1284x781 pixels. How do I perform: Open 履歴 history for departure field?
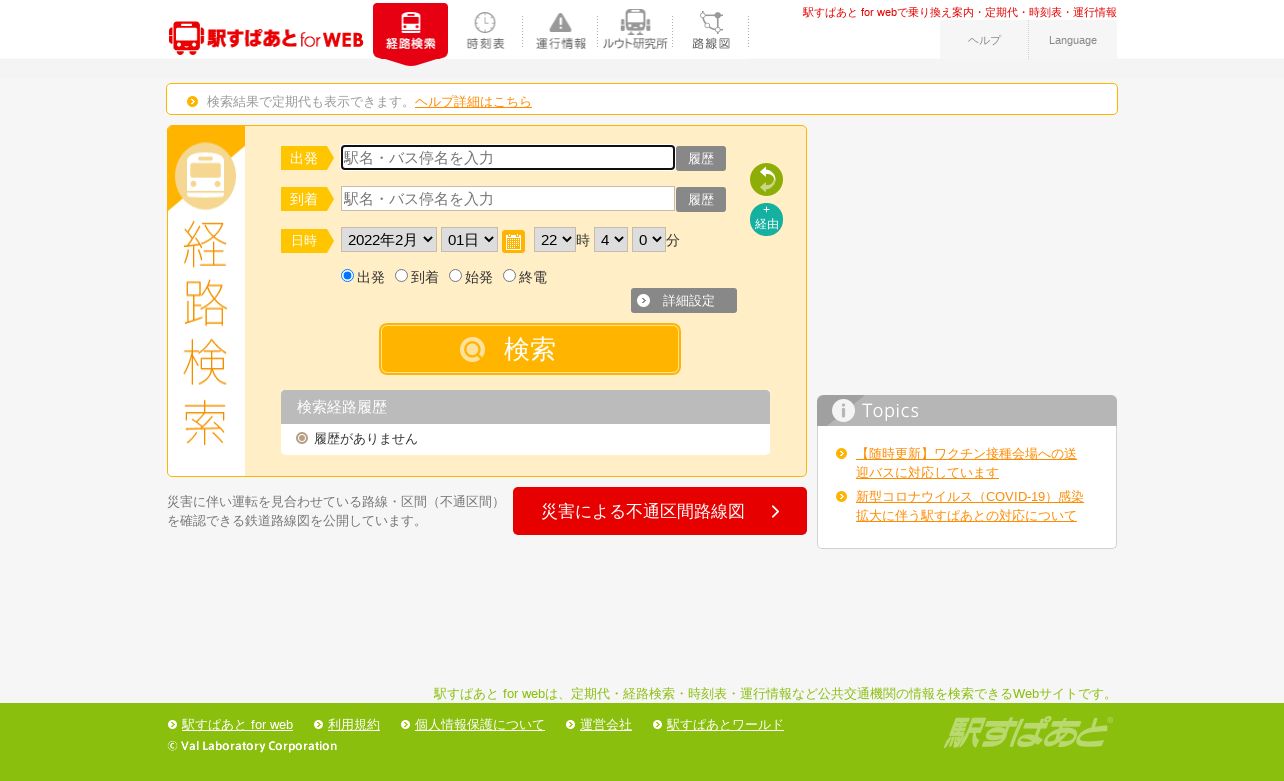[x=701, y=158]
